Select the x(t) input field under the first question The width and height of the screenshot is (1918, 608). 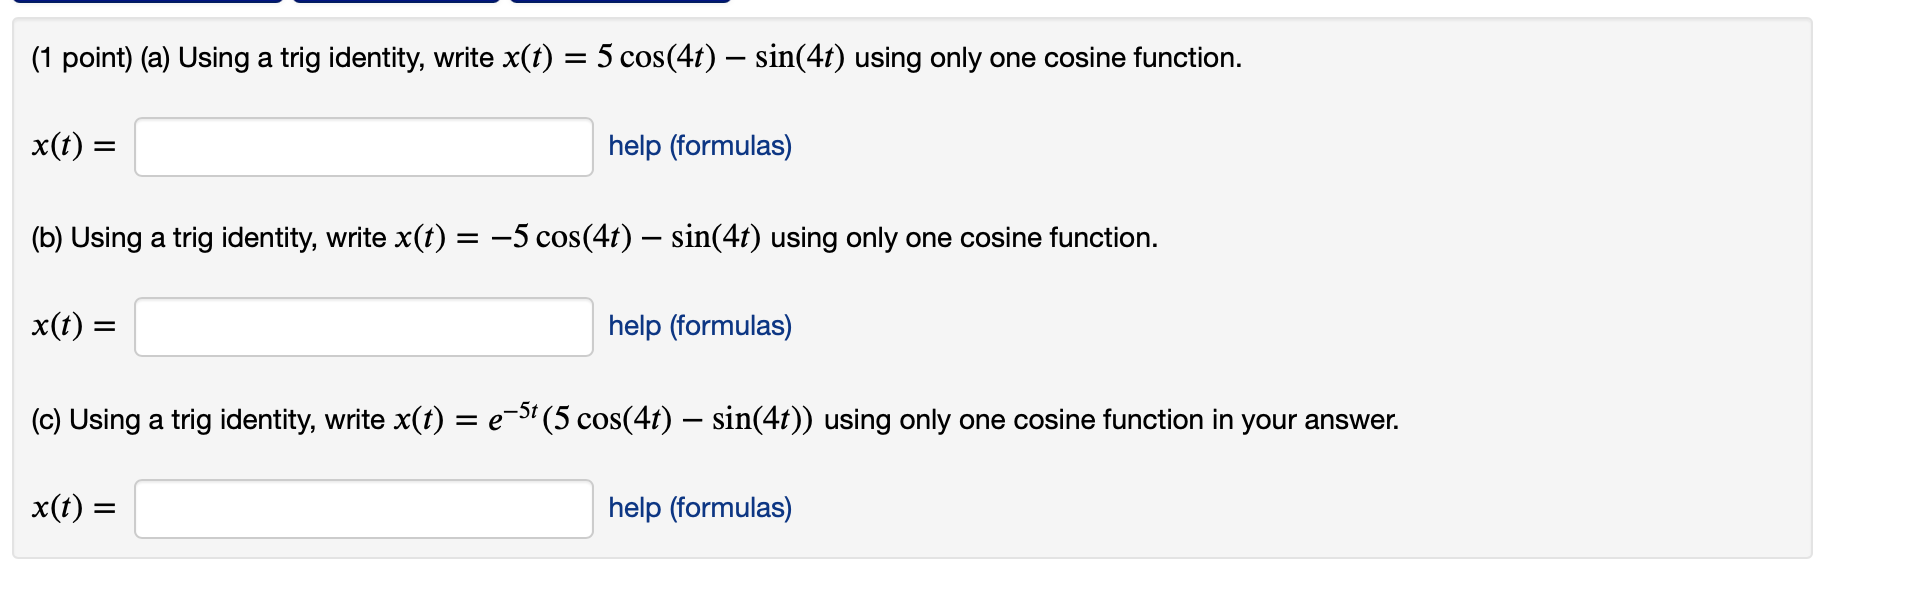coord(362,146)
